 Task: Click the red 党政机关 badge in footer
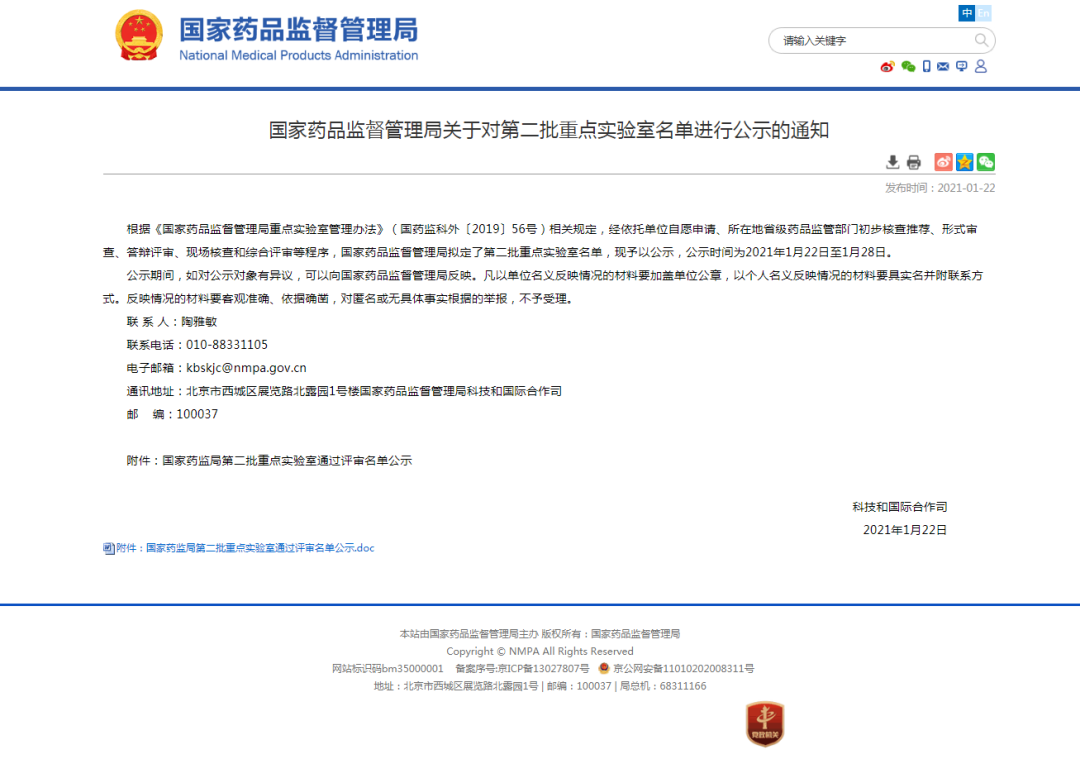(764, 724)
